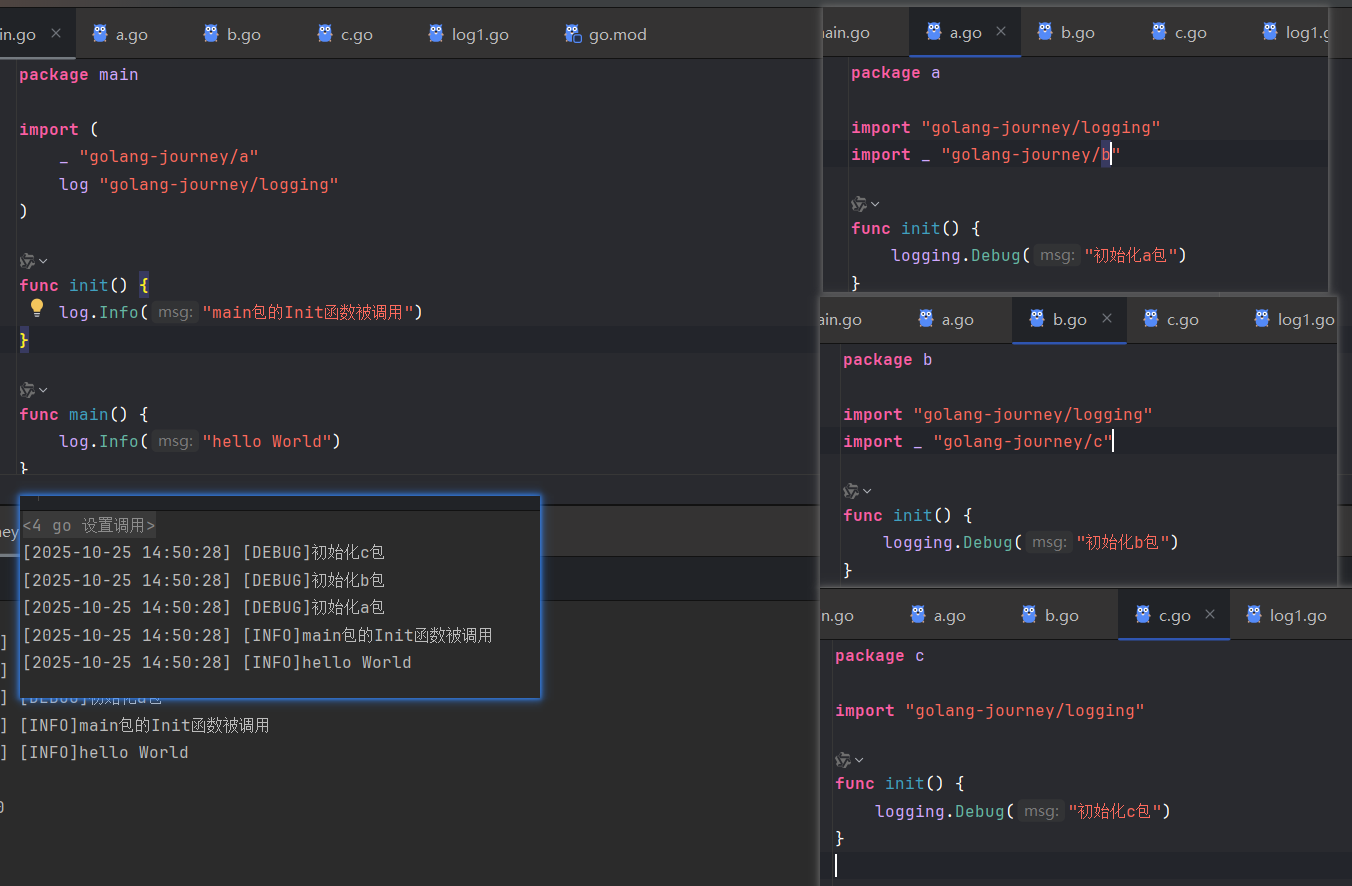Open the chevron dropdown above init in package a

(875, 204)
